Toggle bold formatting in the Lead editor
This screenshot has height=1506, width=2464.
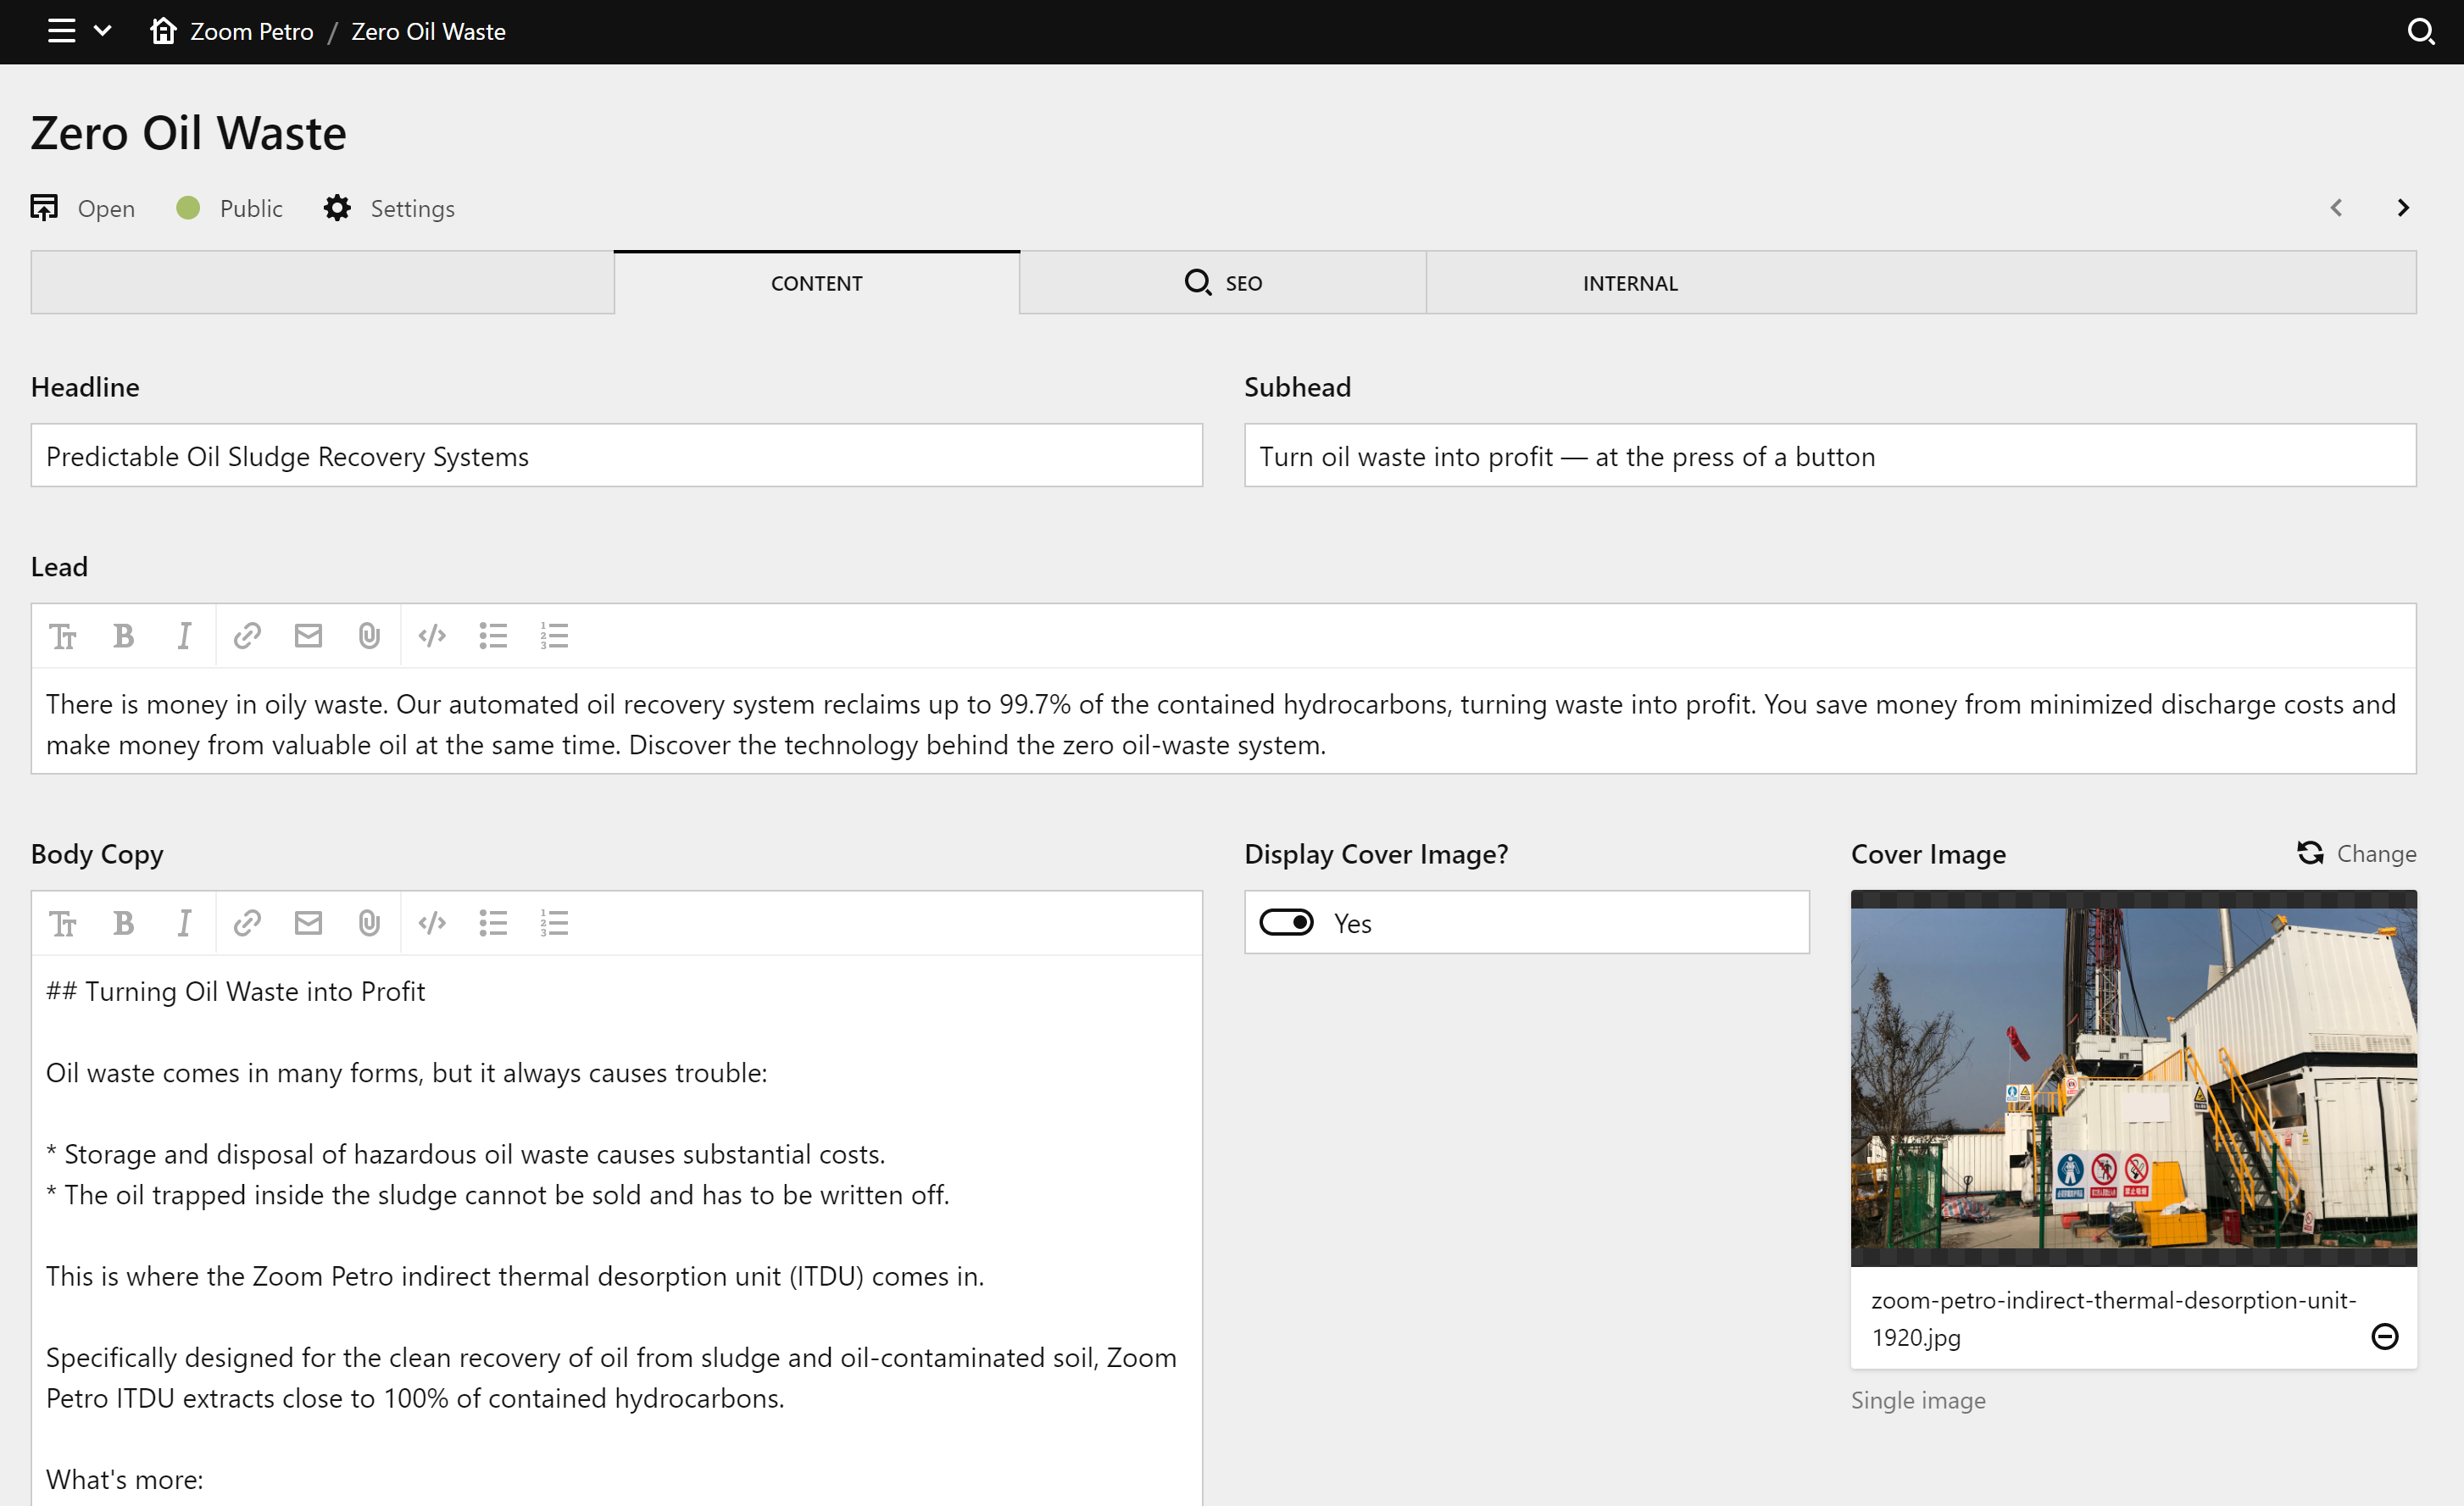click(123, 635)
